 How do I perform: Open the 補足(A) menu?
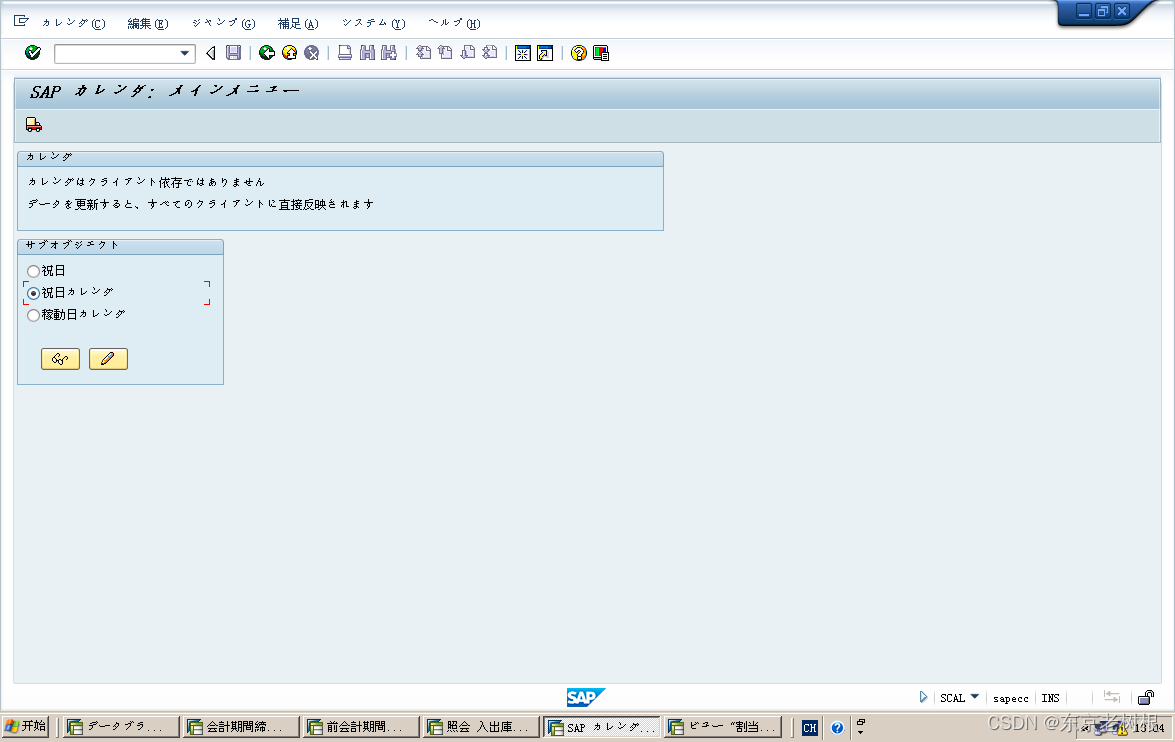[297, 23]
